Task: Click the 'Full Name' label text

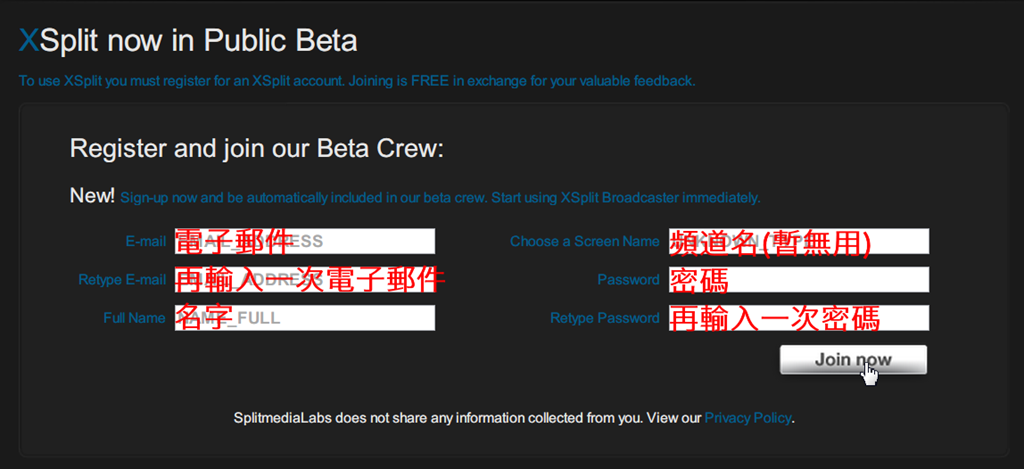Action: point(134,318)
